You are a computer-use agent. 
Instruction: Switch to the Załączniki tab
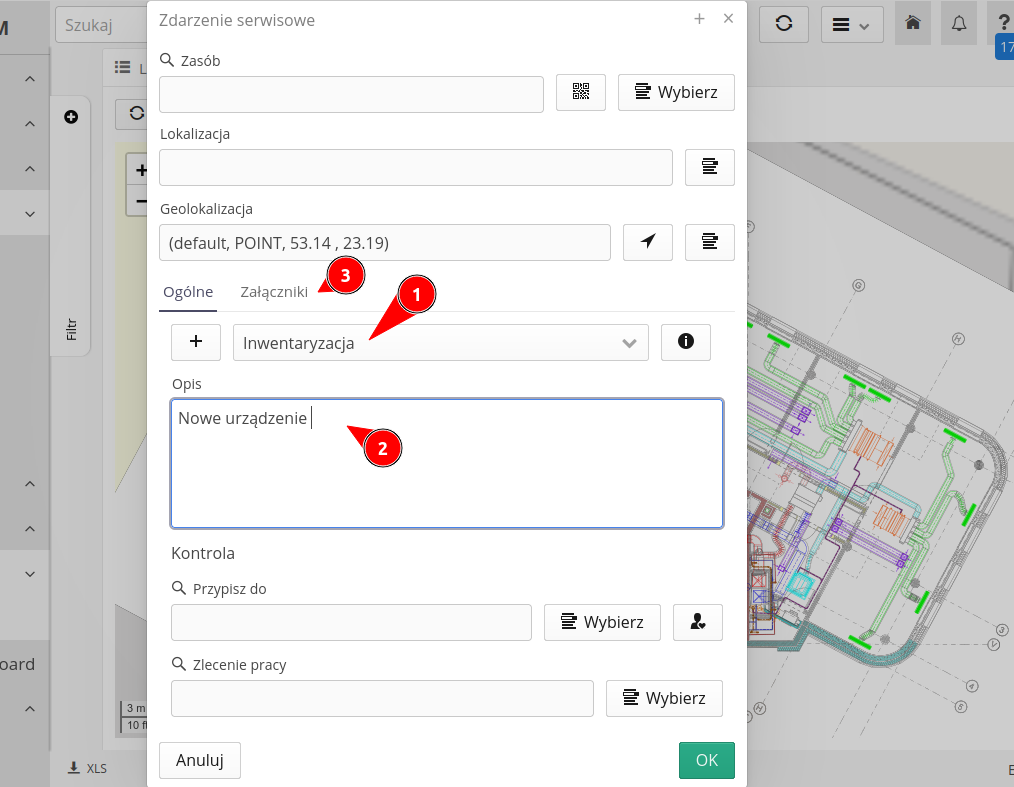coord(273,292)
